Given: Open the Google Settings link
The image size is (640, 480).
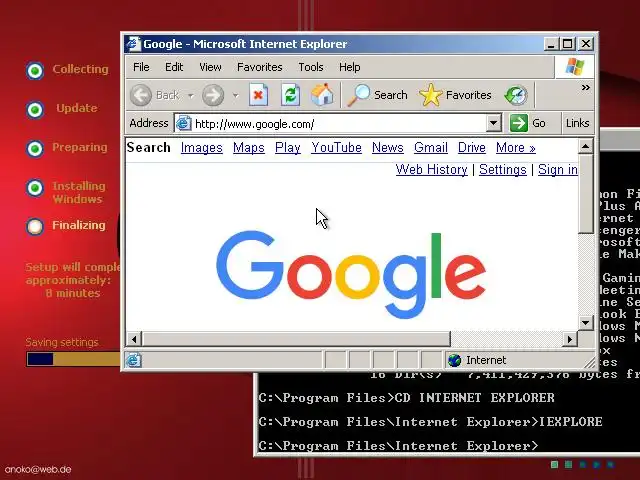Looking at the screenshot, I should point(503,169).
